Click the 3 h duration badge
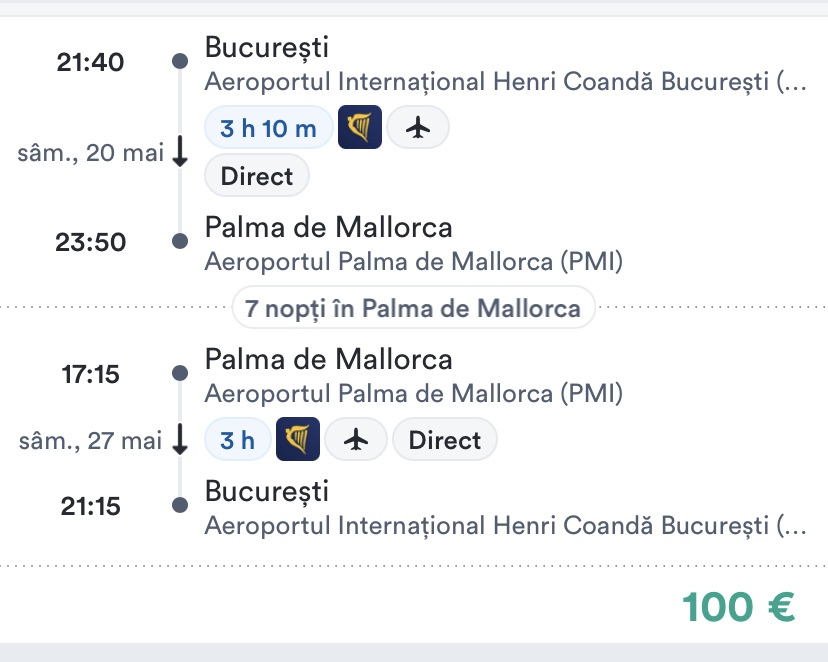Viewport: 828px width, 662px height. coord(237,440)
